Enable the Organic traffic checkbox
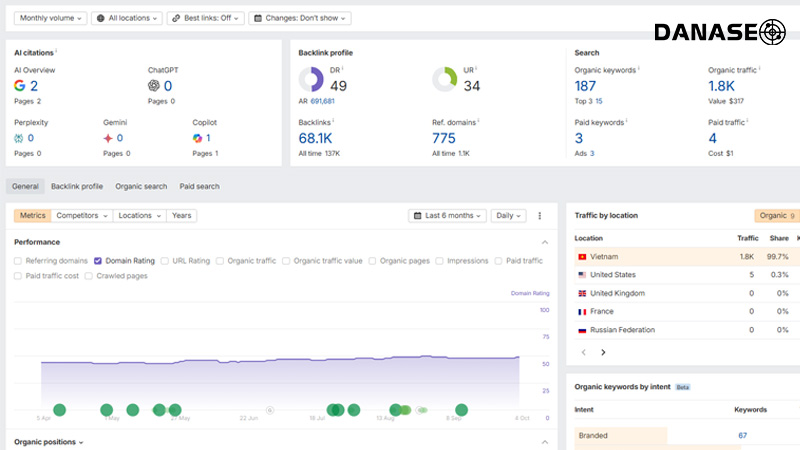 coord(220,261)
